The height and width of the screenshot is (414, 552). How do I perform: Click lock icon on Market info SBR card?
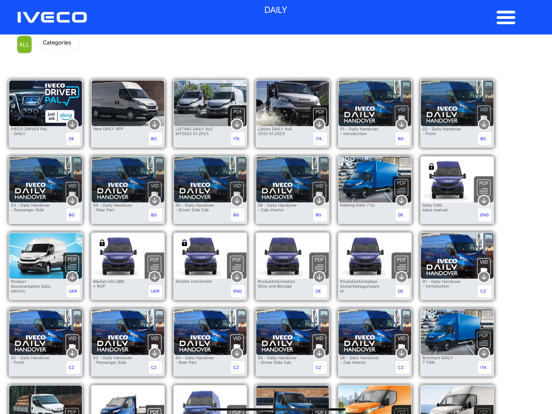tap(102, 243)
